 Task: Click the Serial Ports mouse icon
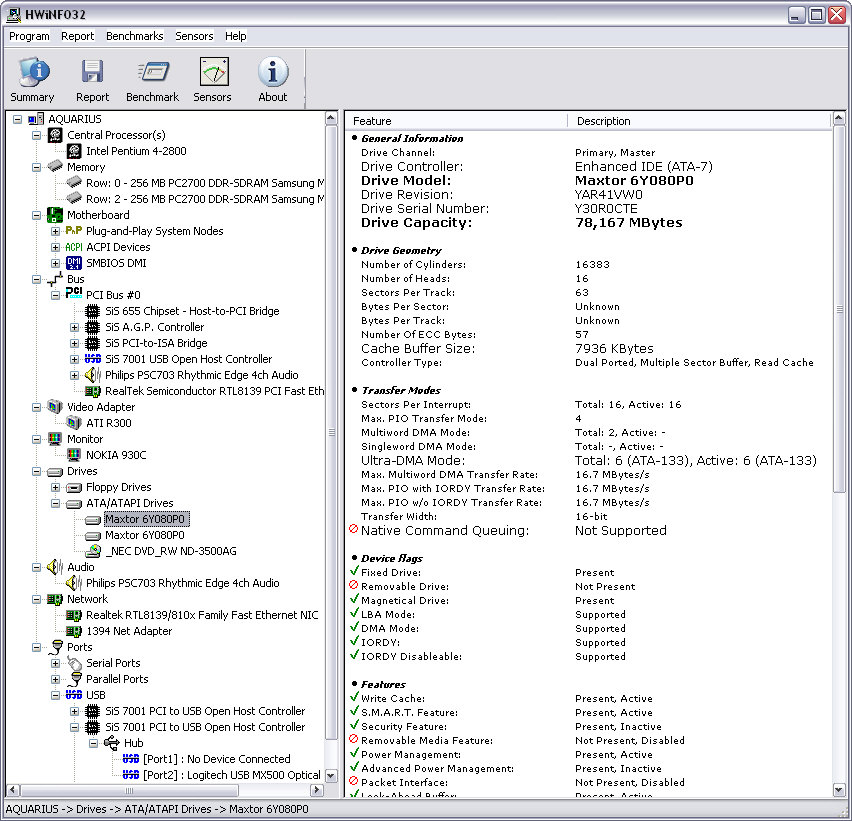point(74,663)
